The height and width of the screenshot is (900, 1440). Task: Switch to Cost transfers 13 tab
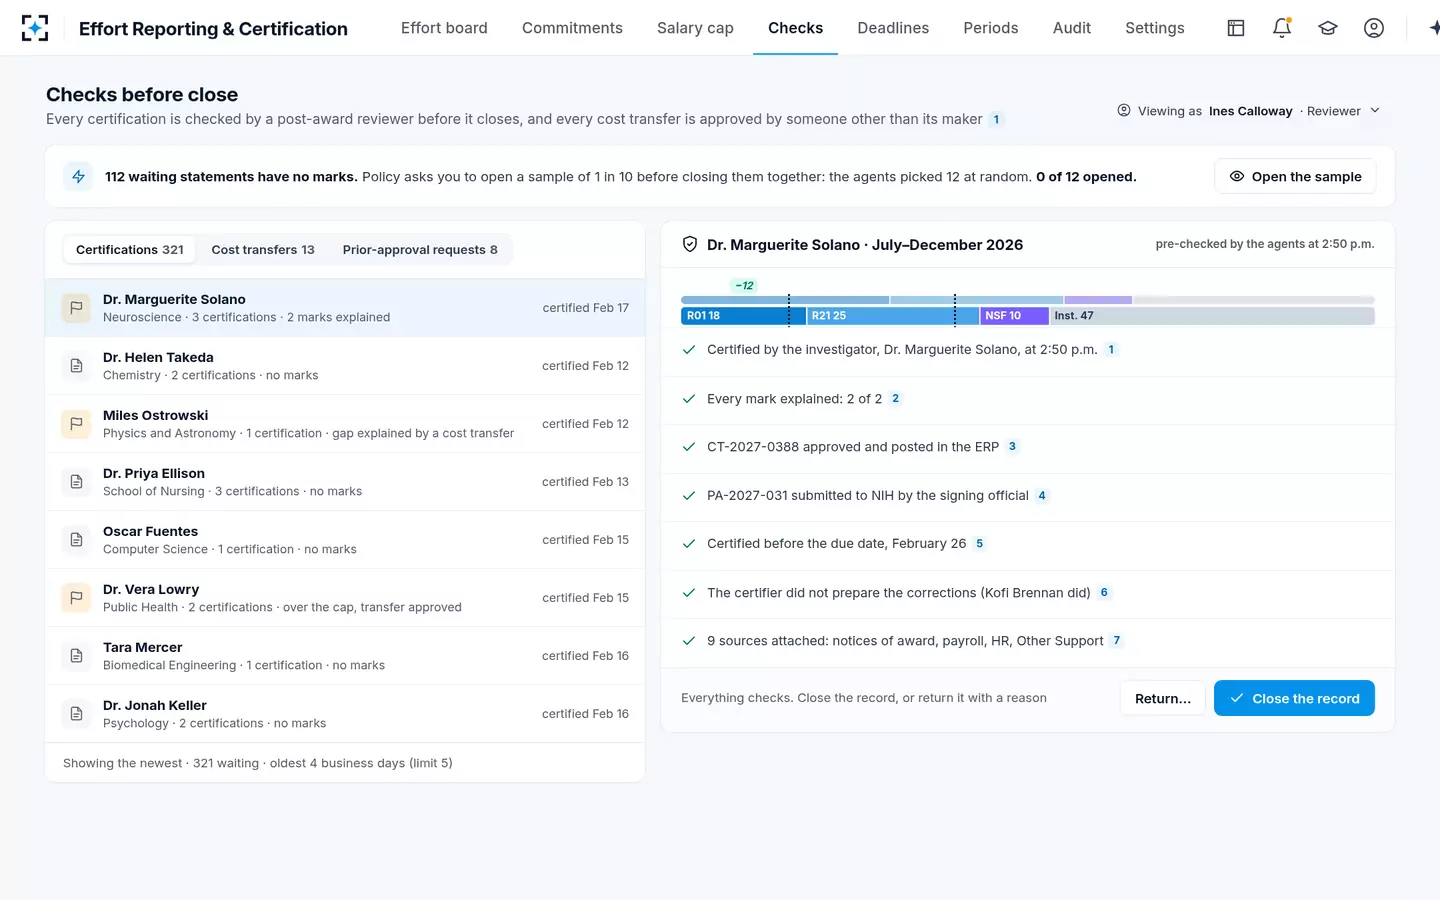[x=263, y=249]
